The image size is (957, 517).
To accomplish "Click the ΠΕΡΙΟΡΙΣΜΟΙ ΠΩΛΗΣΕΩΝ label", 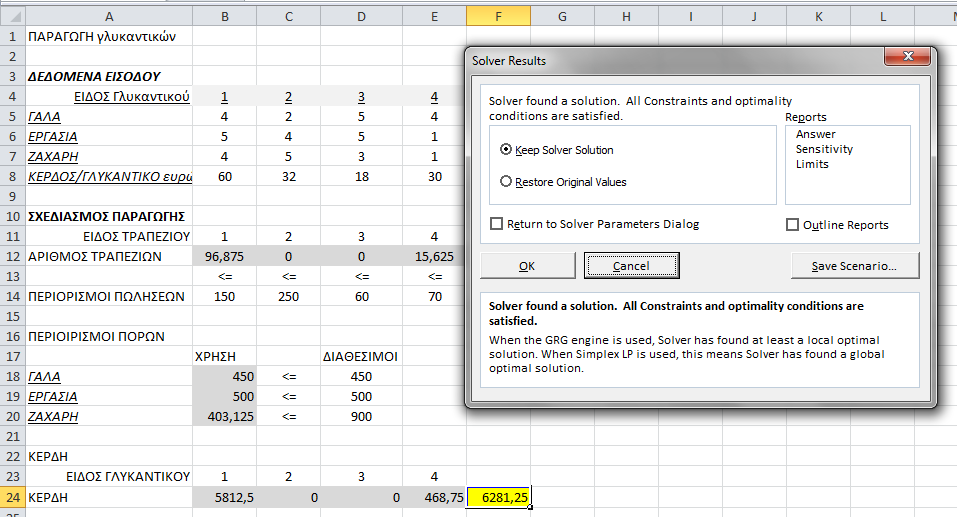I will point(109,297).
